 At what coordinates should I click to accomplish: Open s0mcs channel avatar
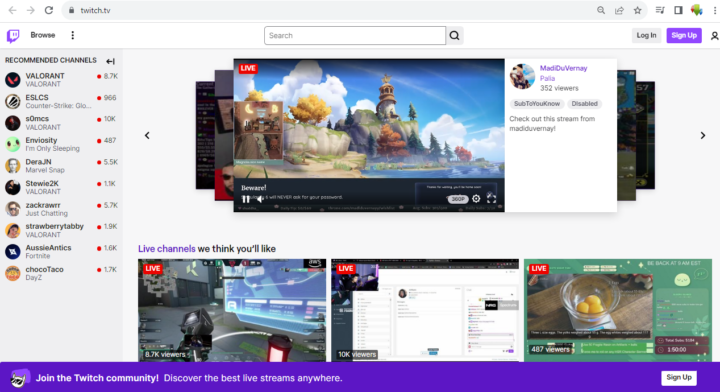point(13,123)
